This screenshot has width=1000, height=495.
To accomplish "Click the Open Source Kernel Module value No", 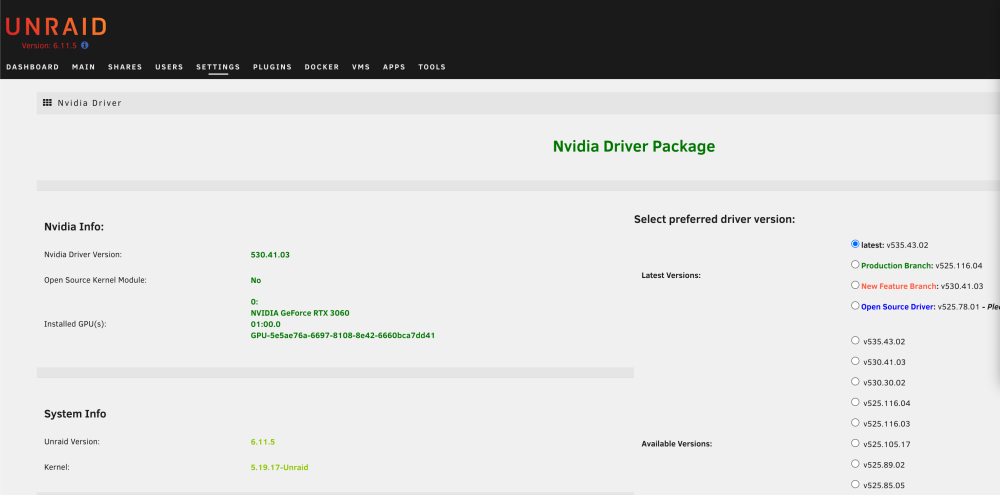I will pos(256,280).
